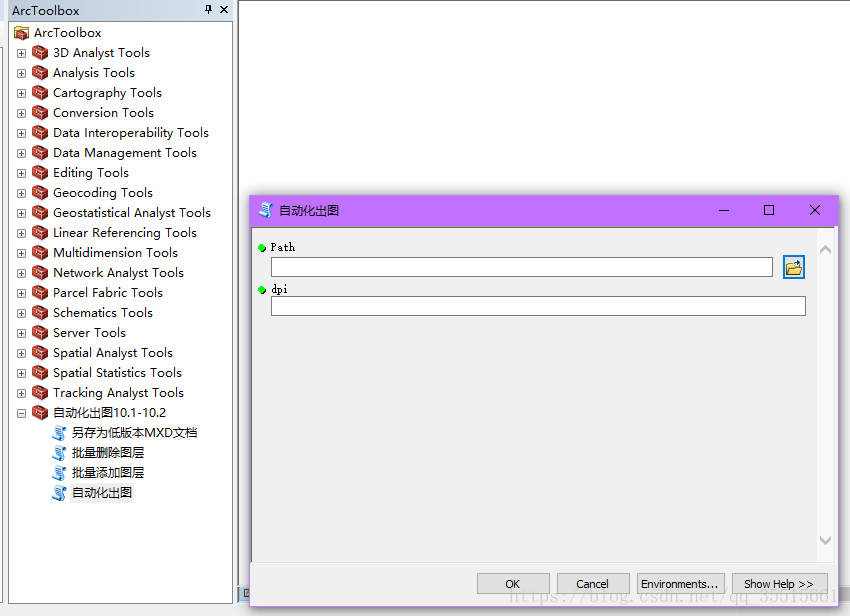Click the Geocoding Tools toolbox icon
The height and width of the screenshot is (616, 850).
tap(40, 193)
